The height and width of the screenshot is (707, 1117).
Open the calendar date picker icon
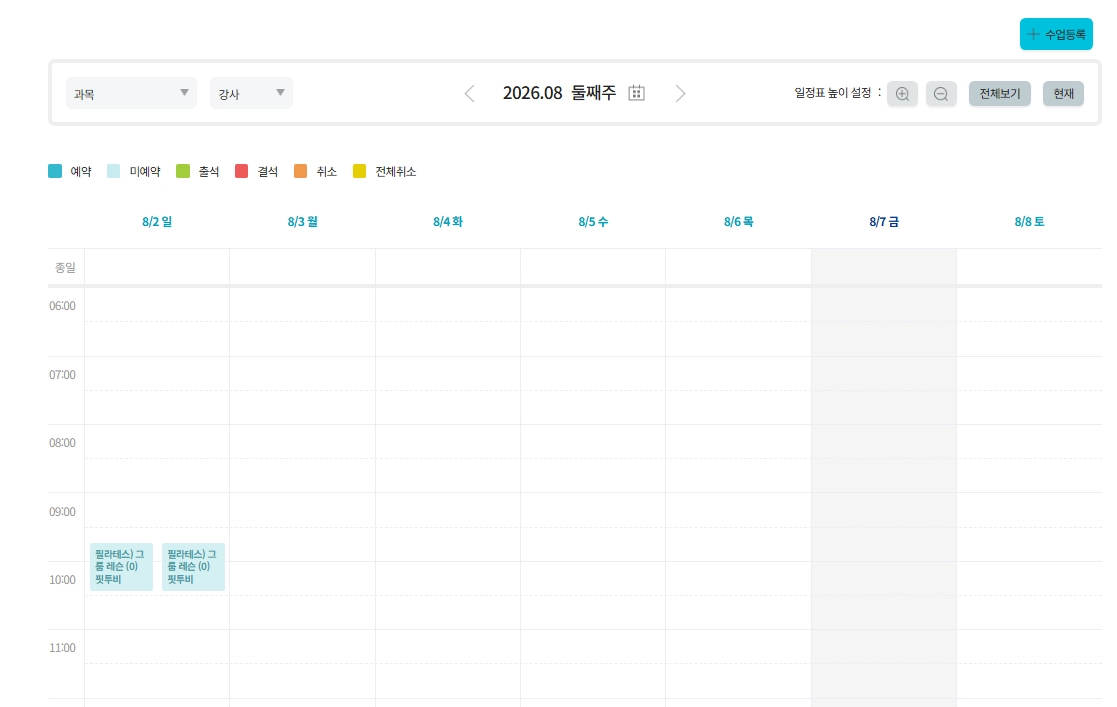pyautogui.click(x=636, y=93)
